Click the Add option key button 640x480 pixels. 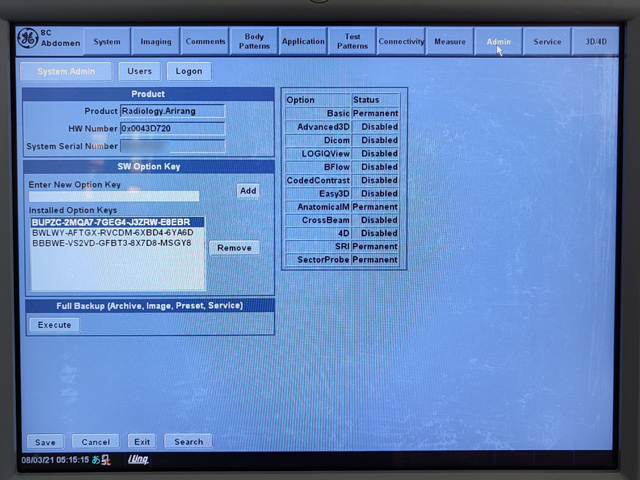(248, 191)
